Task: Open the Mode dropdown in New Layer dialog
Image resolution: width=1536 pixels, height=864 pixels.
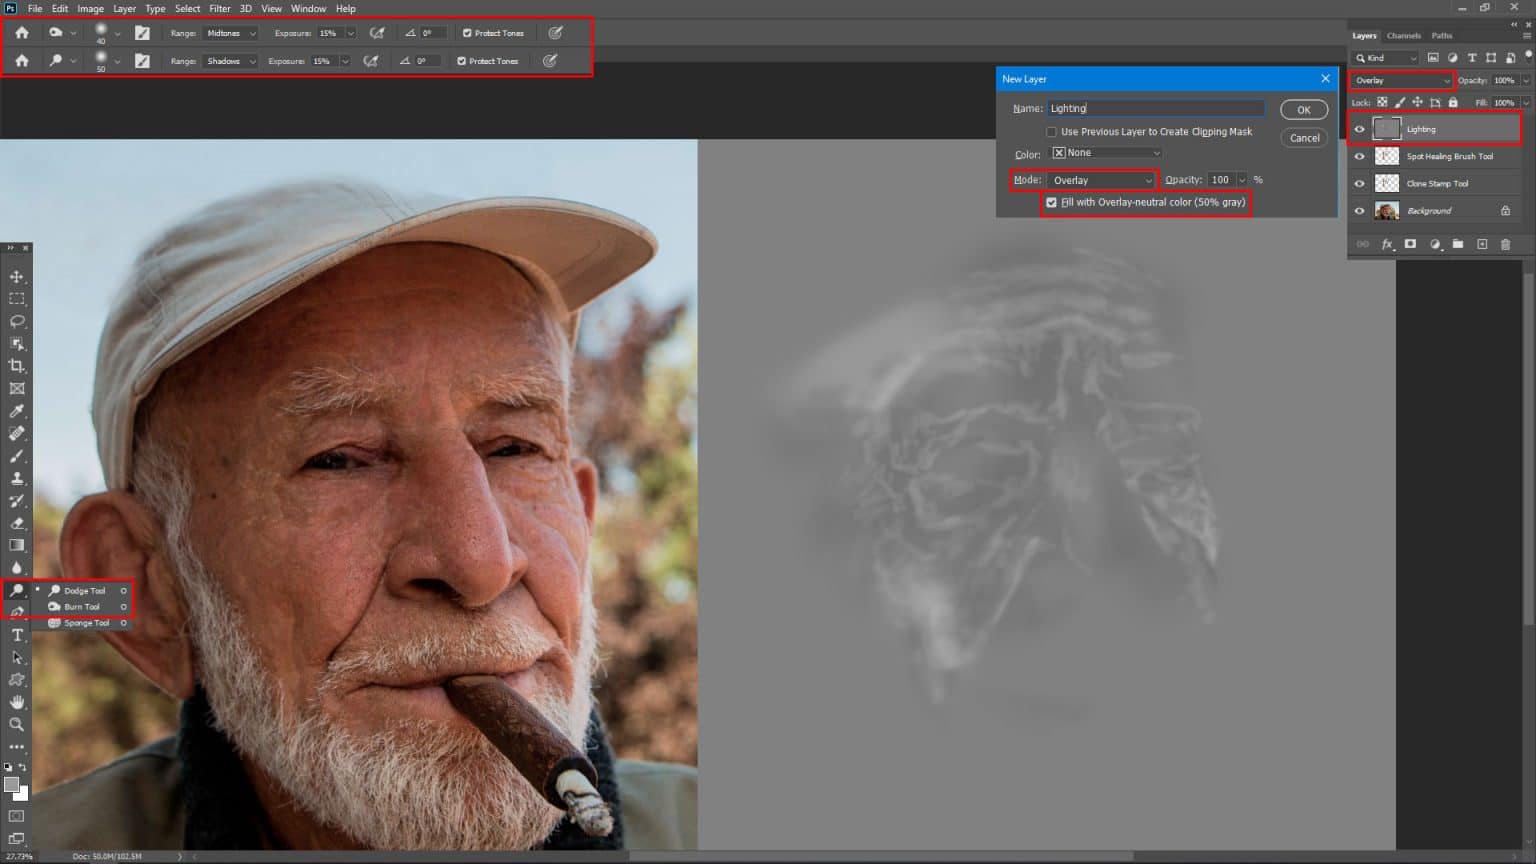Action: coord(1100,180)
